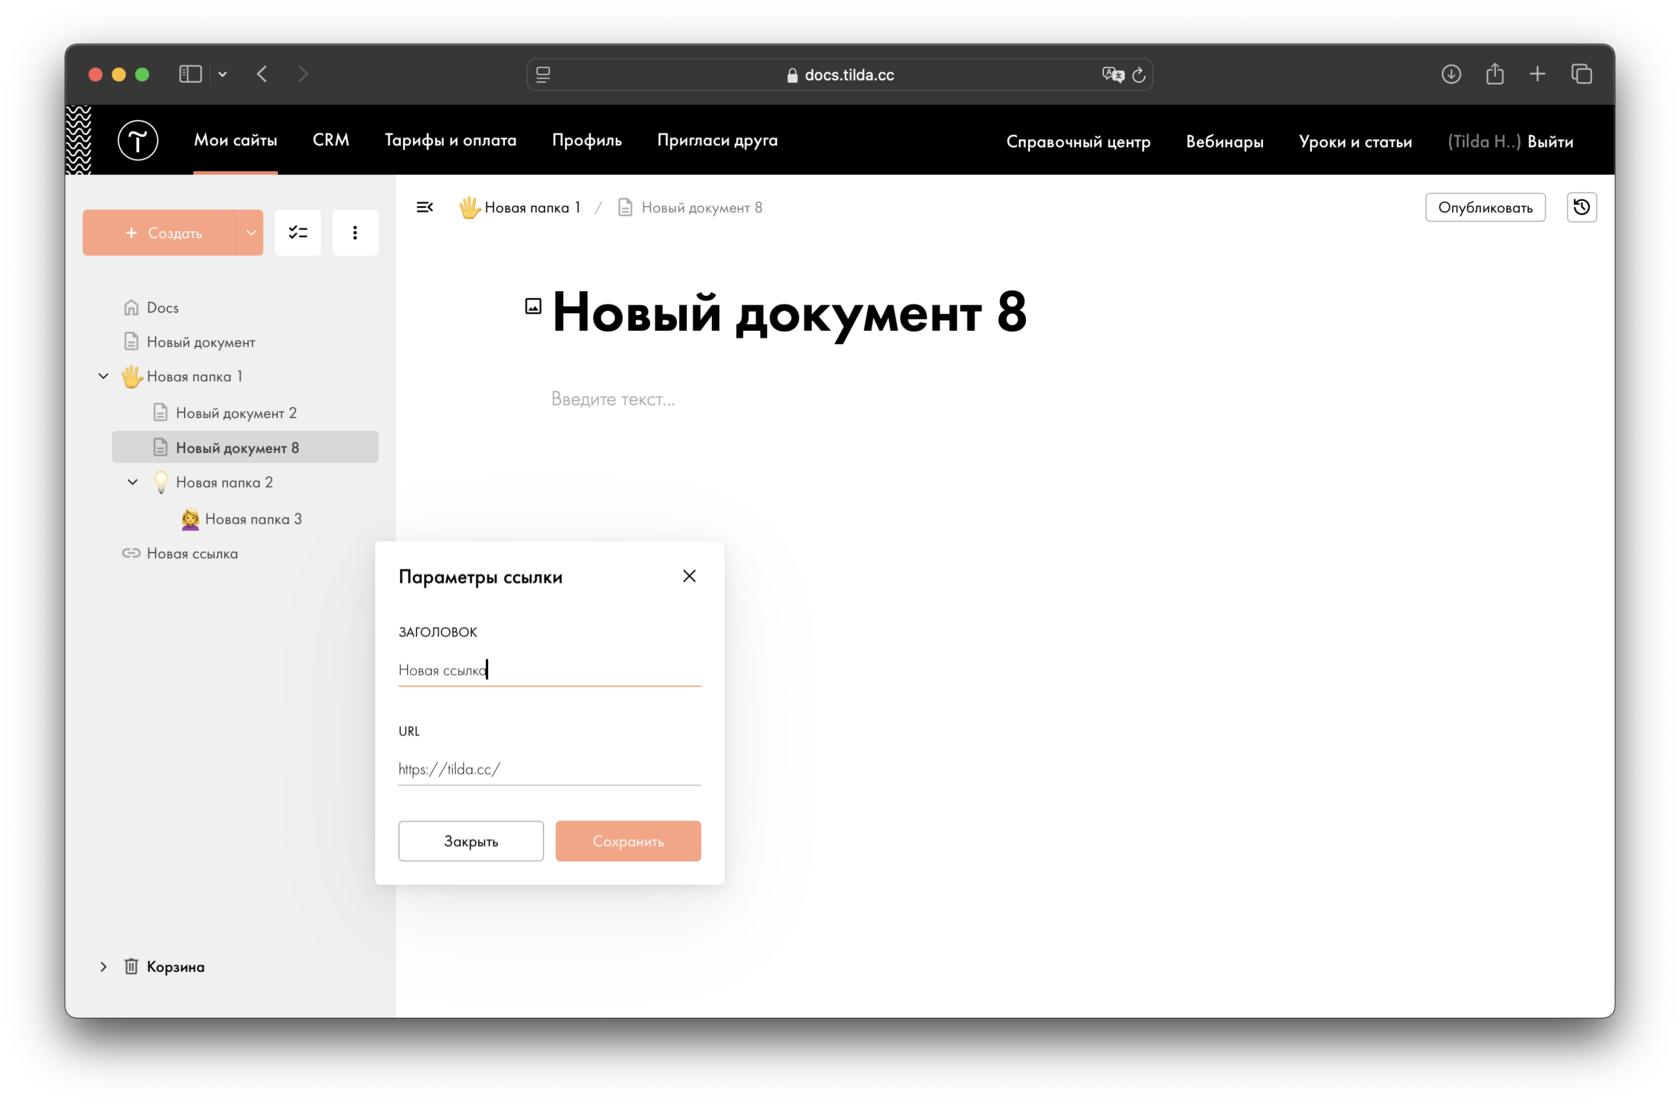
Task: Select Docs in the sidebar tree
Action: tap(163, 307)
